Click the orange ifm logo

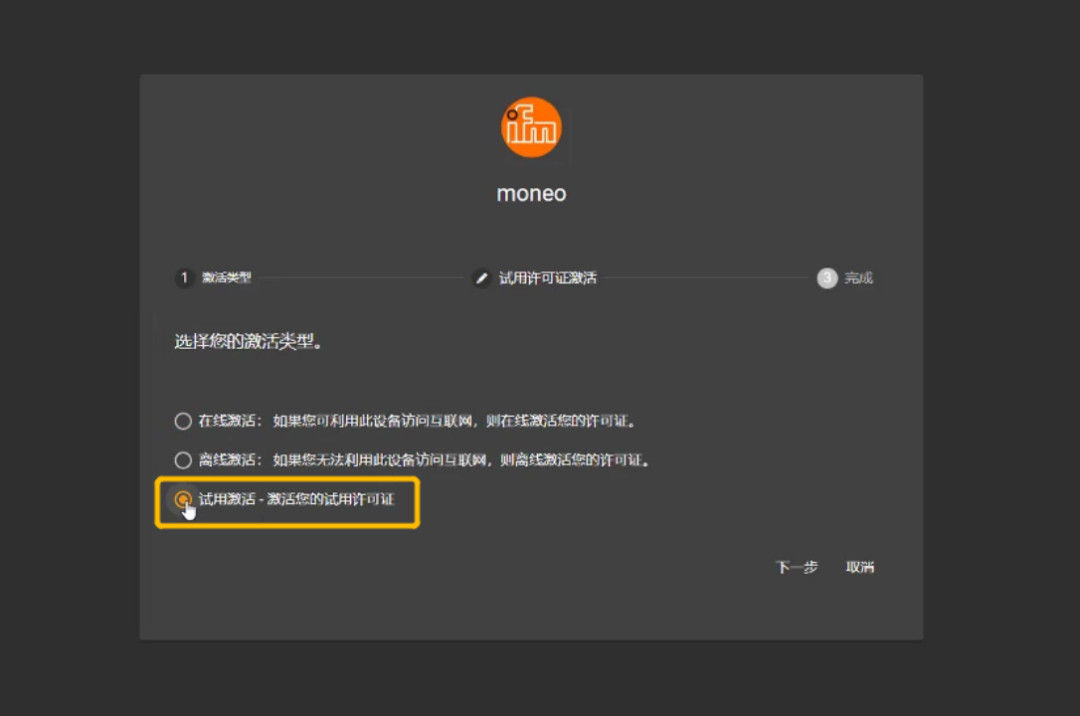pyautogui.click(x=531, y=127)
